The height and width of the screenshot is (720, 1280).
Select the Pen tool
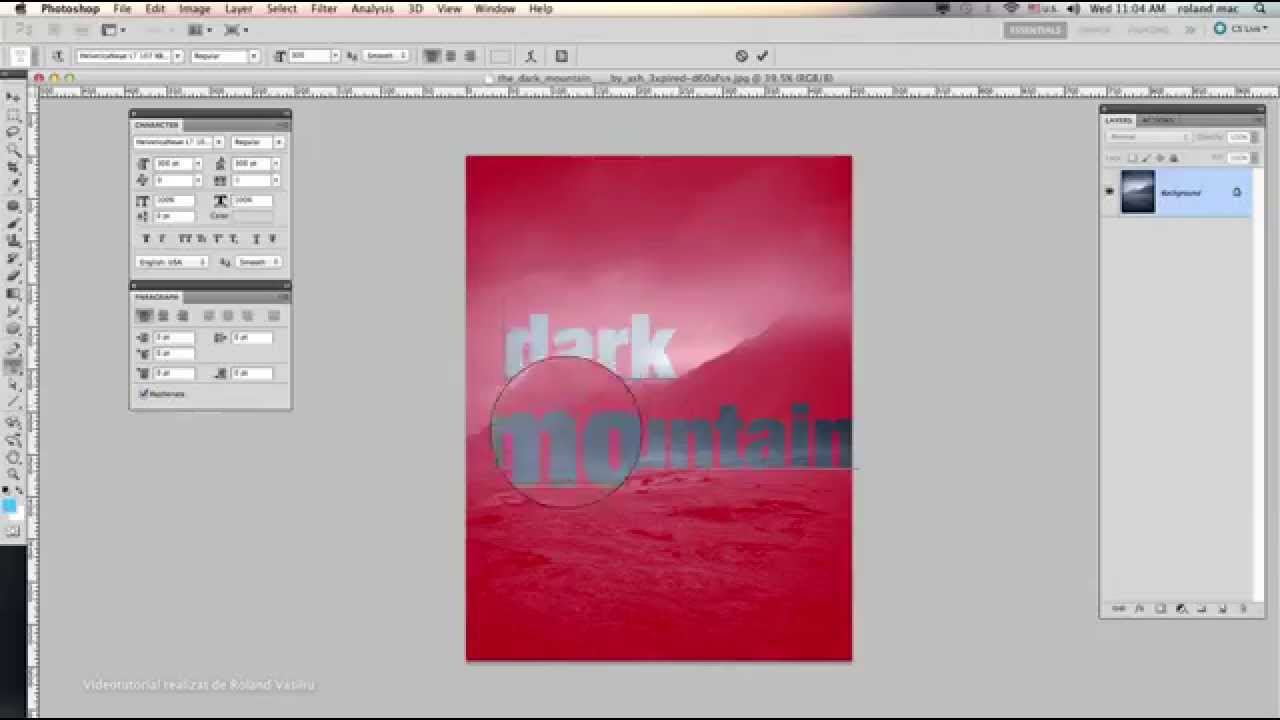pos(13,349)
